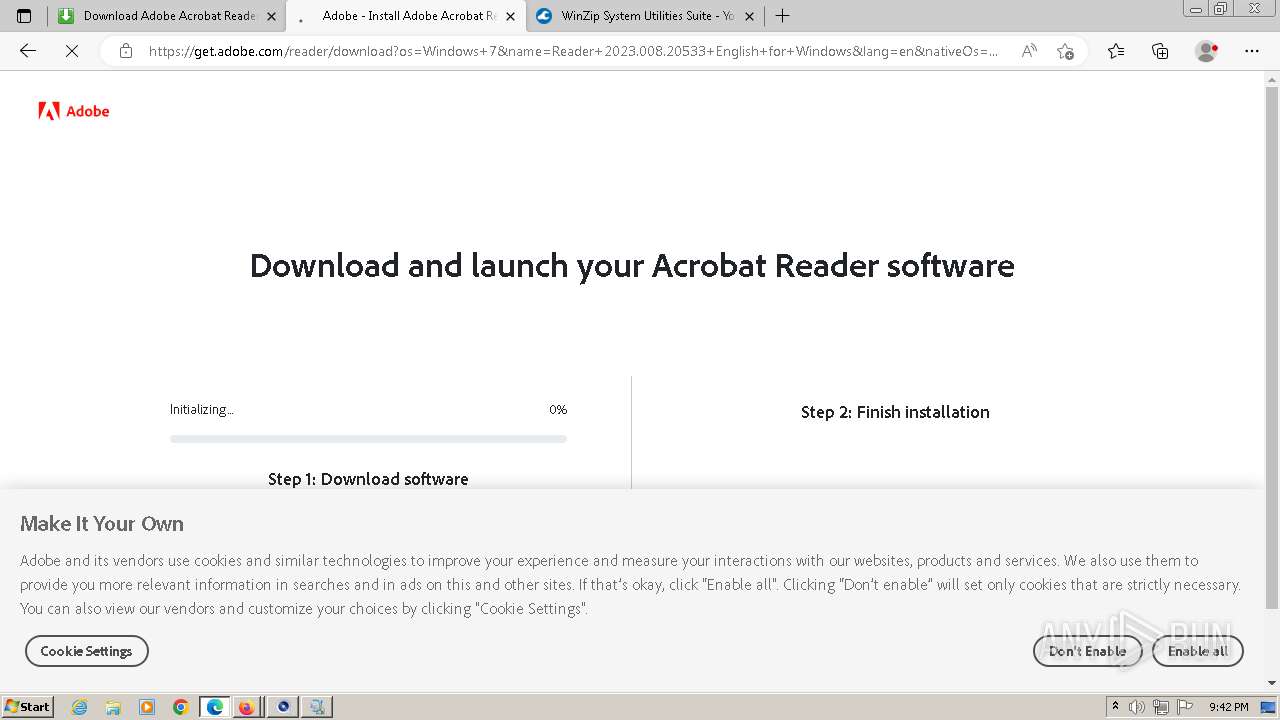1280x720 pixels.
Task: Switch to Download Adobe Acrobat Reader tab
Action: (x=167, y=16)
